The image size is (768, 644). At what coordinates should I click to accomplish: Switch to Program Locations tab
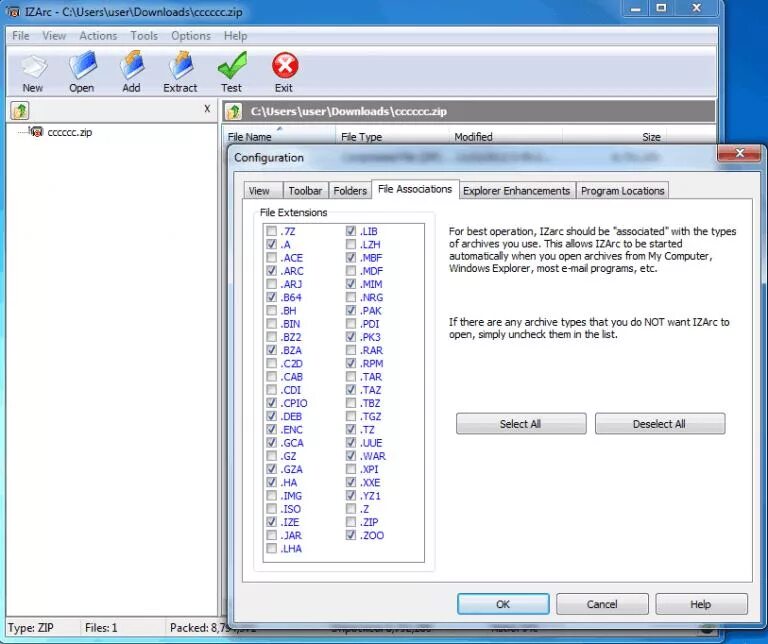622,191
